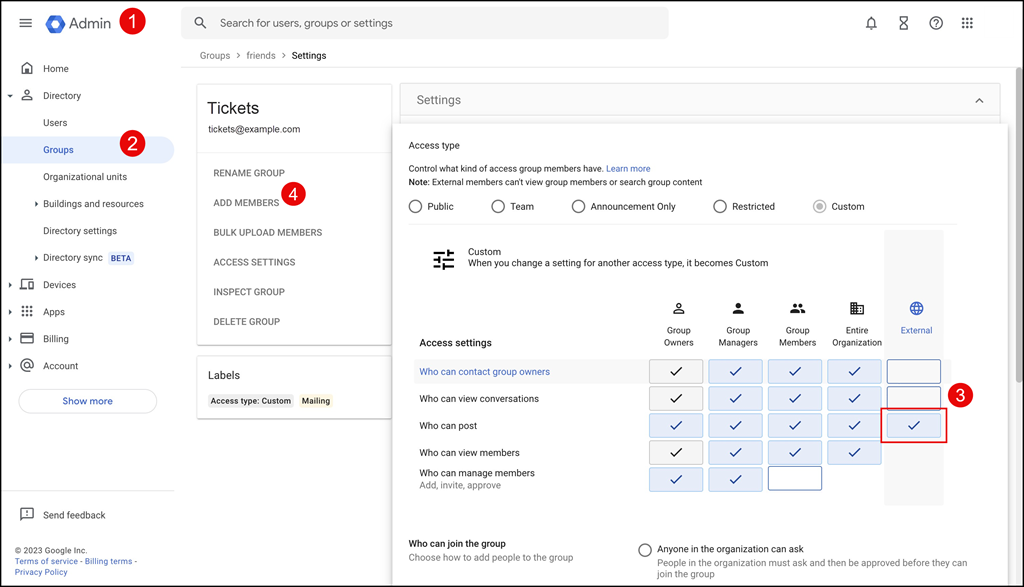Select the Public access type radio
The height and width of the screenshot is (587, 1024).
(416, 206)
